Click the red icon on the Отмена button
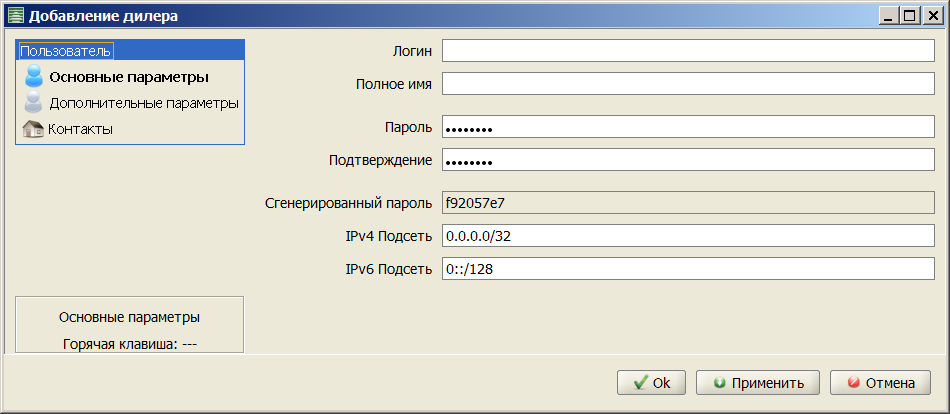The height and width of the screenshot is (414, 950). pos(854,383)
